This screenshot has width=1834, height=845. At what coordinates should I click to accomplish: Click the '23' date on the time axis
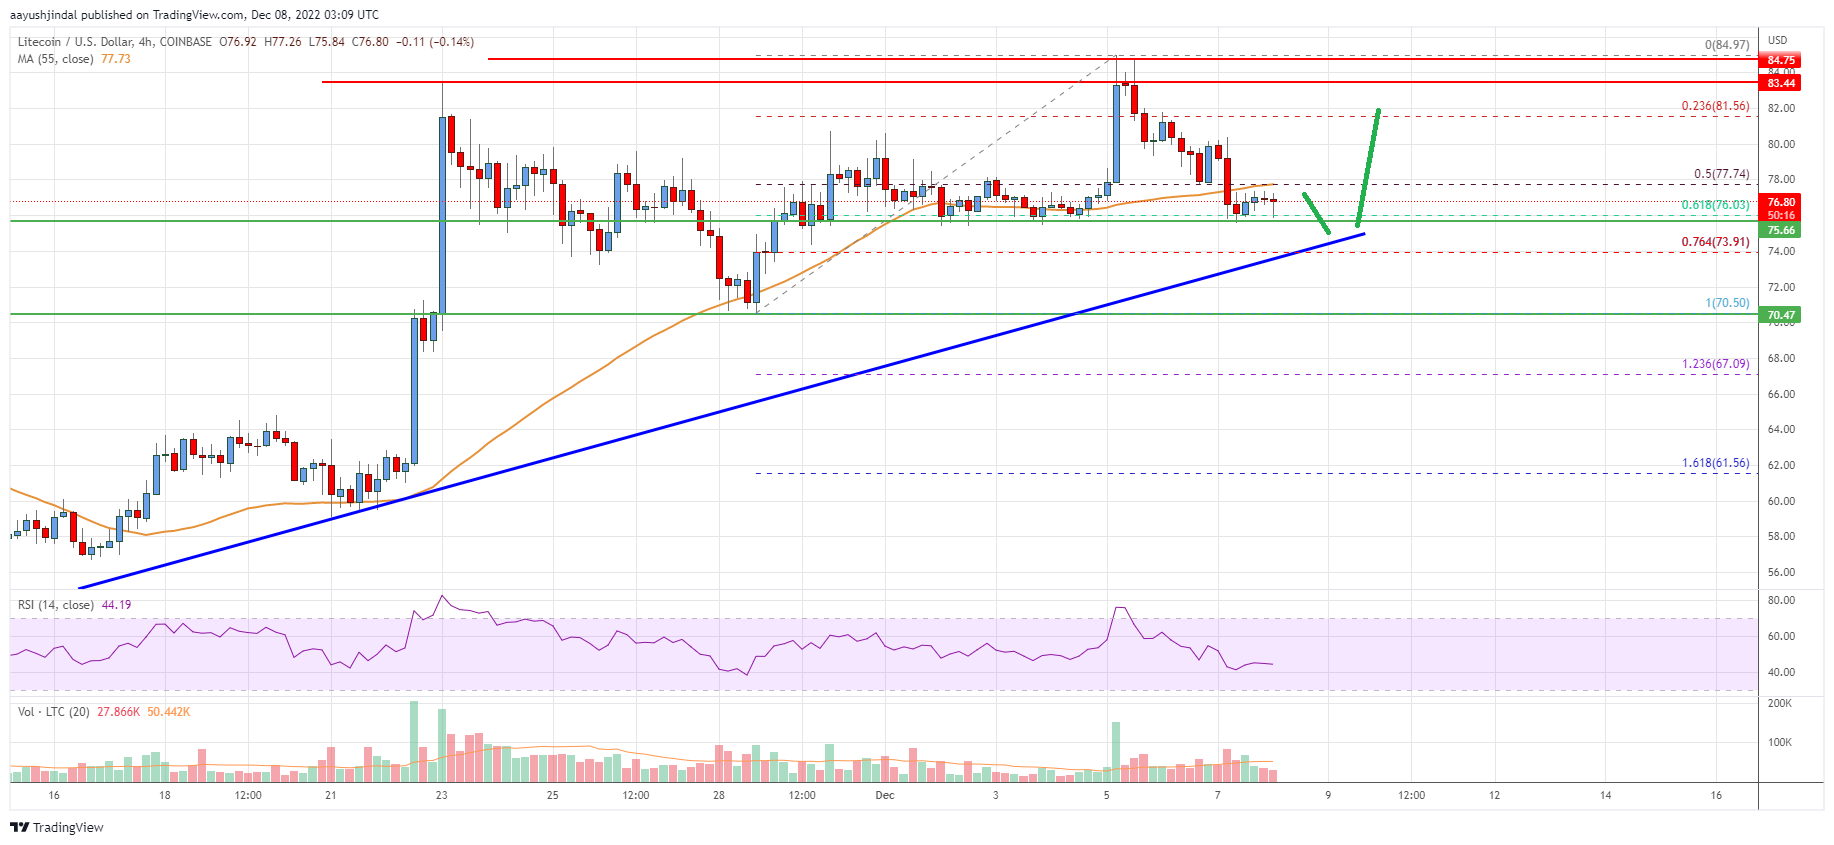(x=442, y=796)
